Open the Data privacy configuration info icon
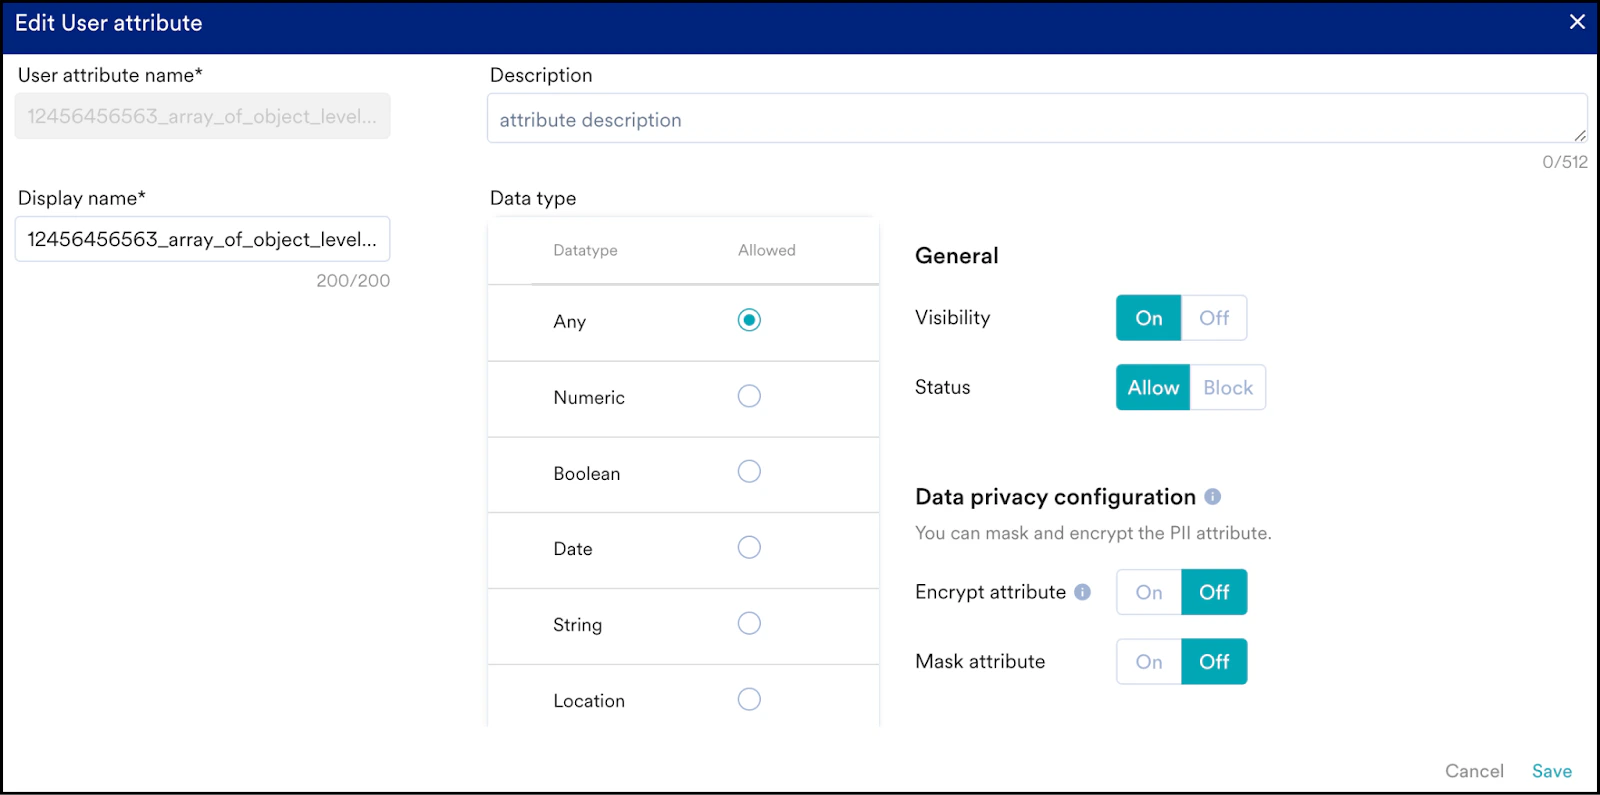 pyautogui.click(x=1212, y=497)
